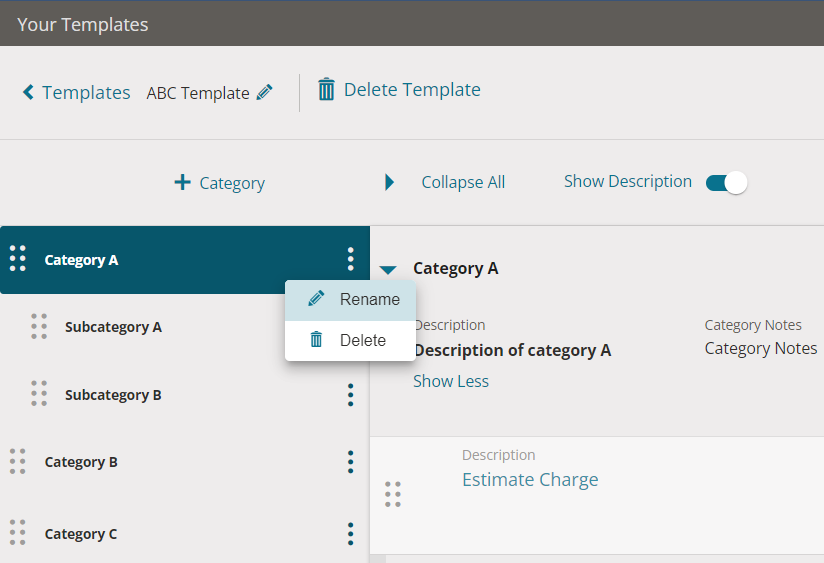
Task: Open three-dot menu for Category A
Action: (x=350, y=260)
